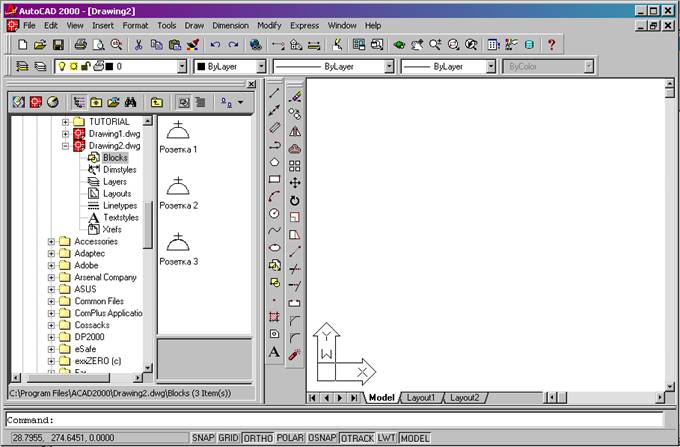This screenshot has height=447, width=680.
Task: Open the layer list dropdown
Action: 182,67
